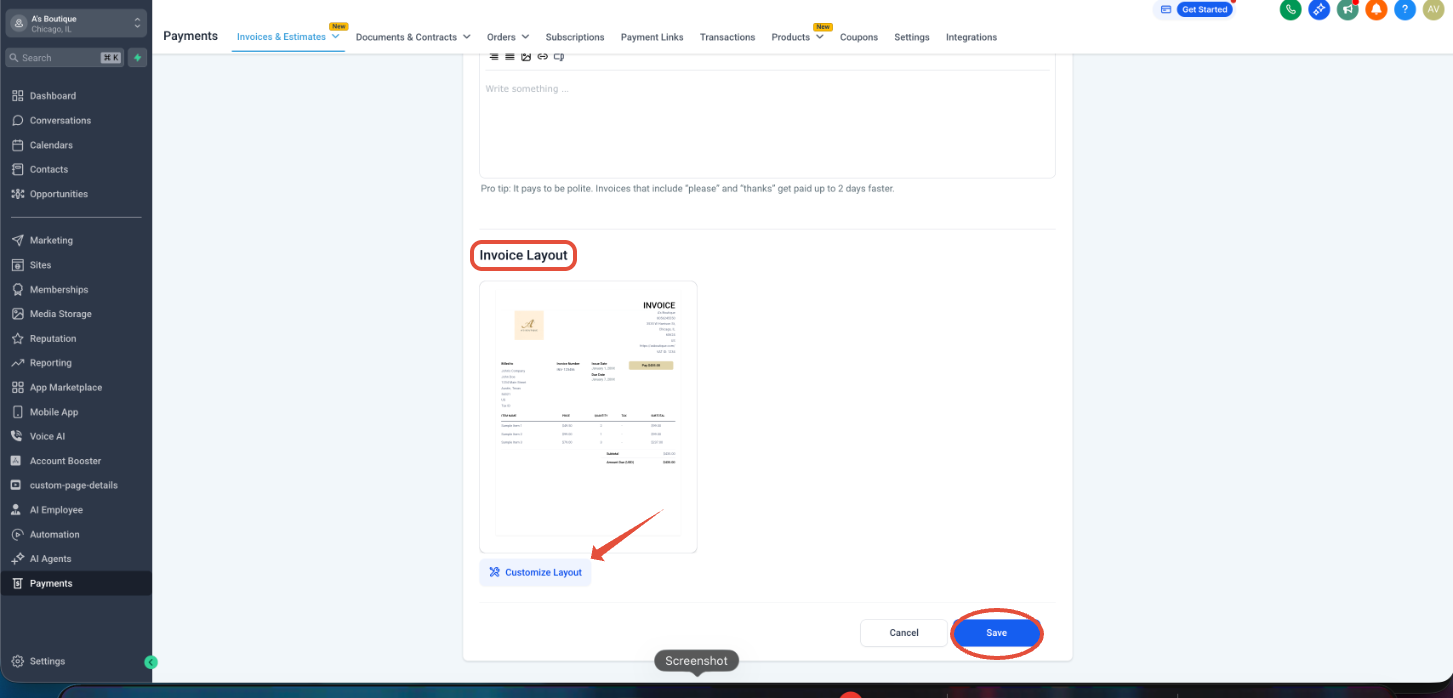Click the Conversations chat bubble icon
This screenshot has width=1453, height=698.
point(18,120)
